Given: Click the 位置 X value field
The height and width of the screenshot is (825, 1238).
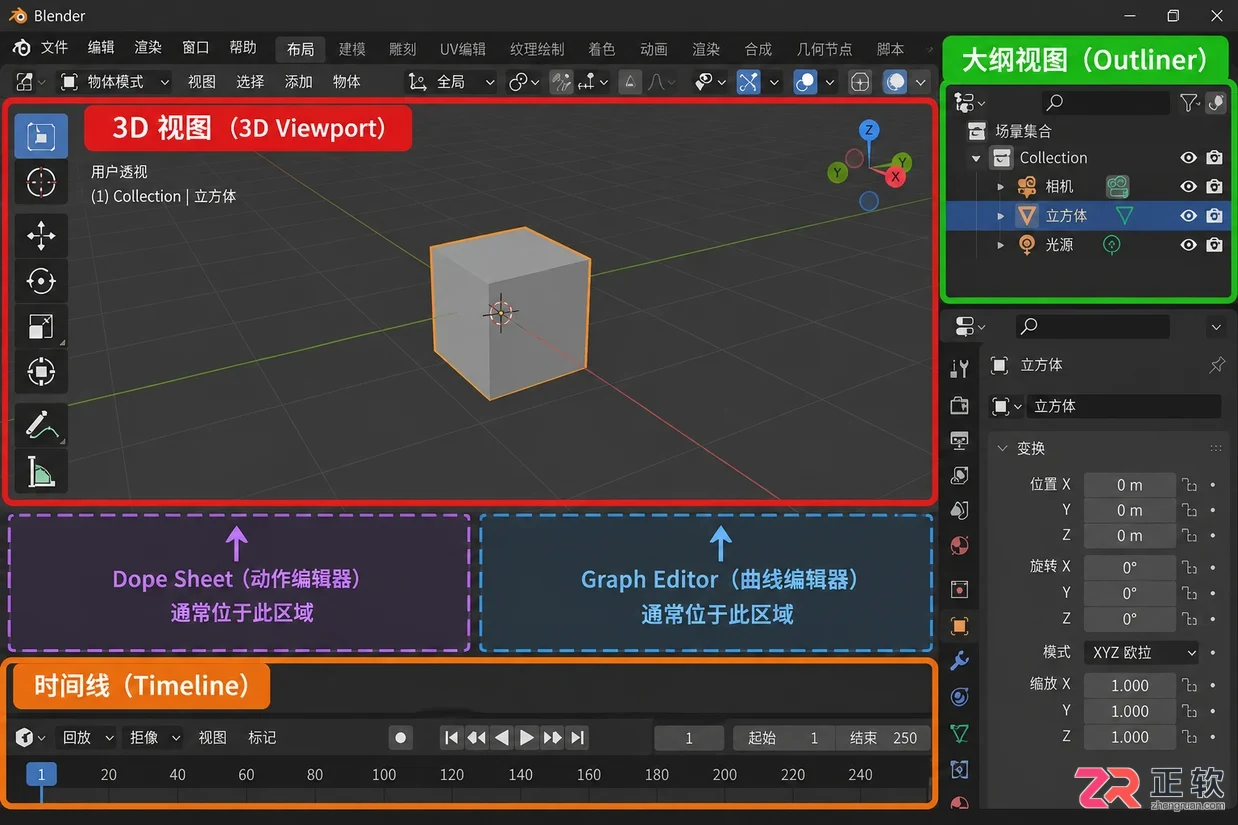Looking at the screenshot, I should [1129, 485].
